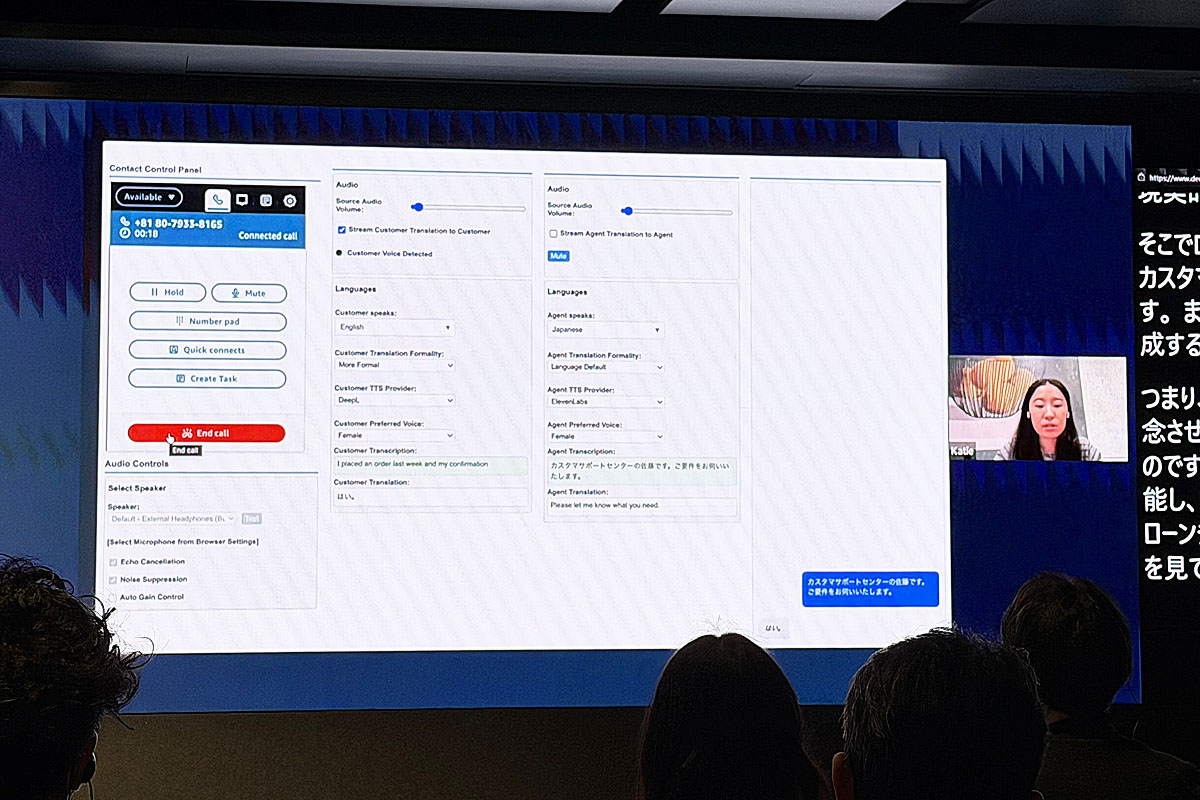The width and height of the screenshot is (1200, 800).
Task: Mute the call in Contact Control Panel
Action: [249, 293]
